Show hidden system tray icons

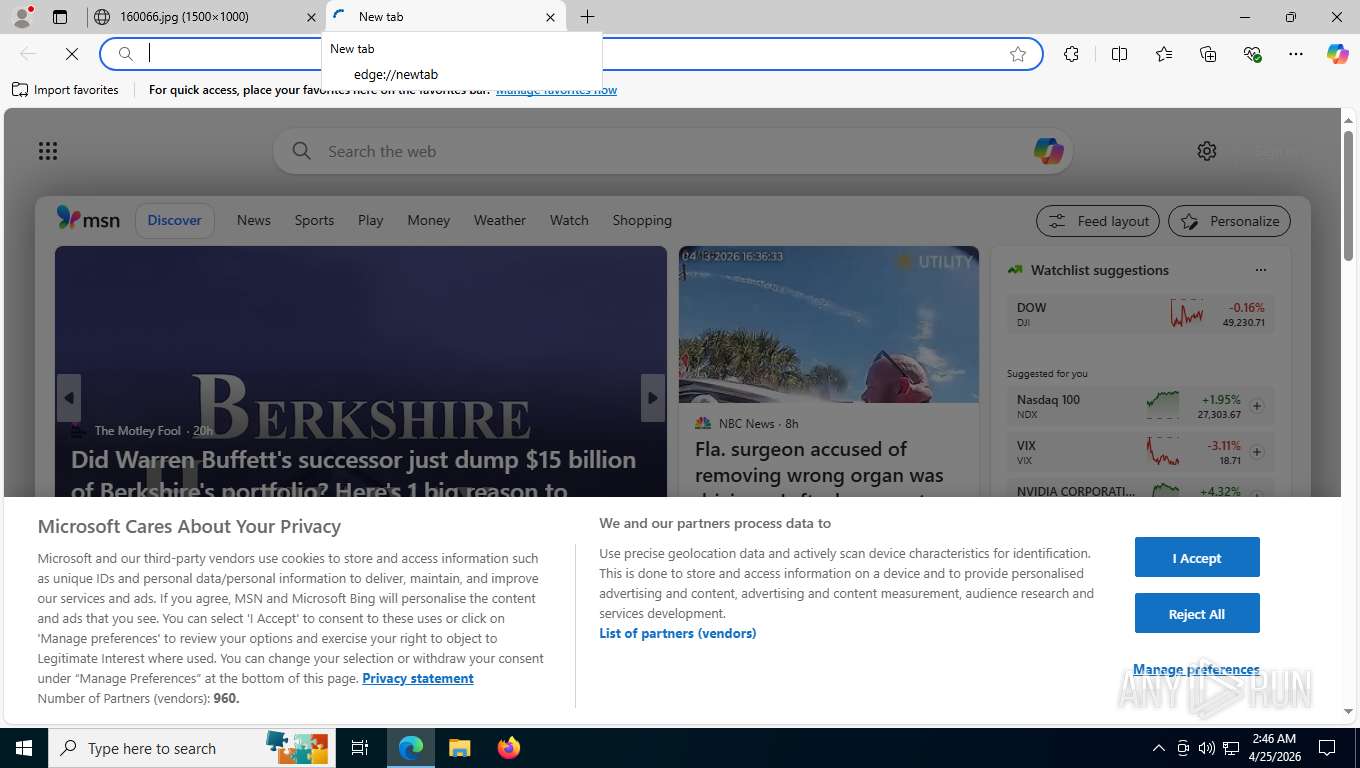tap(1158, 748)
